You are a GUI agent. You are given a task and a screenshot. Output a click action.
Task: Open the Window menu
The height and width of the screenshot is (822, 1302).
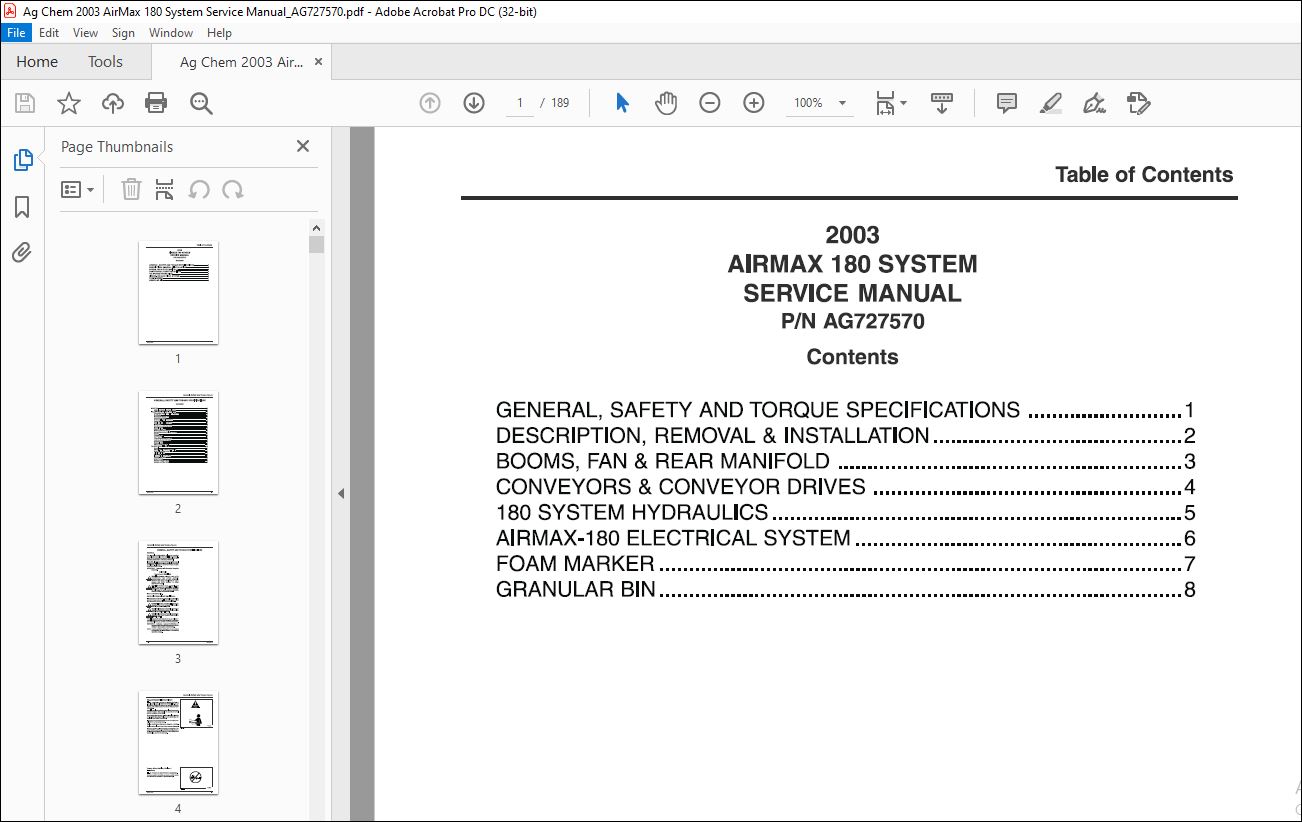171,33
